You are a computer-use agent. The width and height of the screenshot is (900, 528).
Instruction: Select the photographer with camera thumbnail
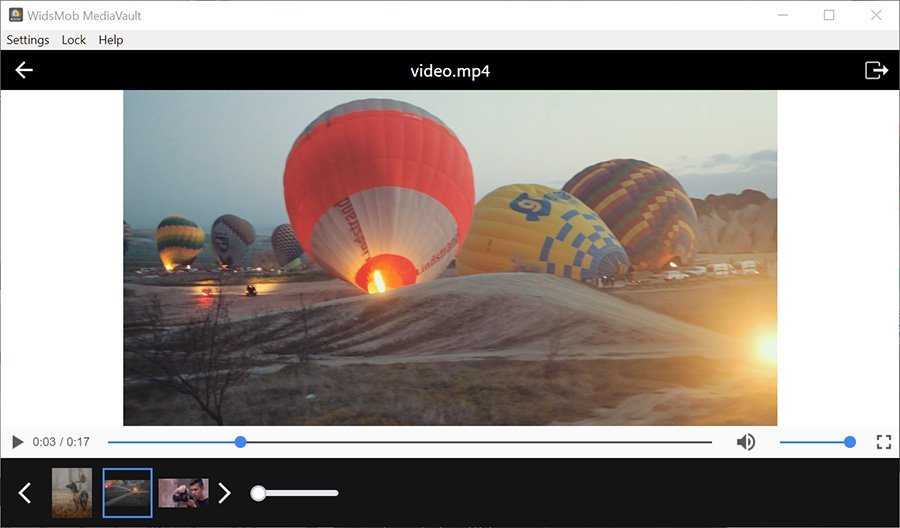coord(183,493)
